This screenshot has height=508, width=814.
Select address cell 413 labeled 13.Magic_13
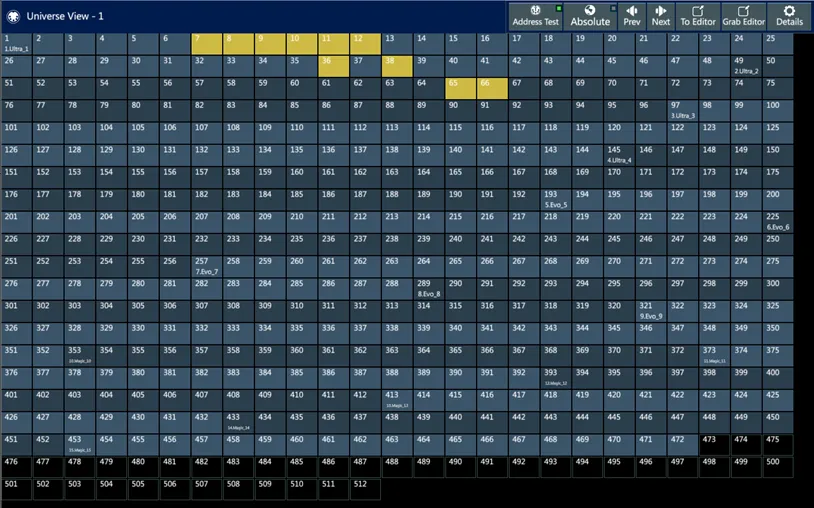(397, 401)
